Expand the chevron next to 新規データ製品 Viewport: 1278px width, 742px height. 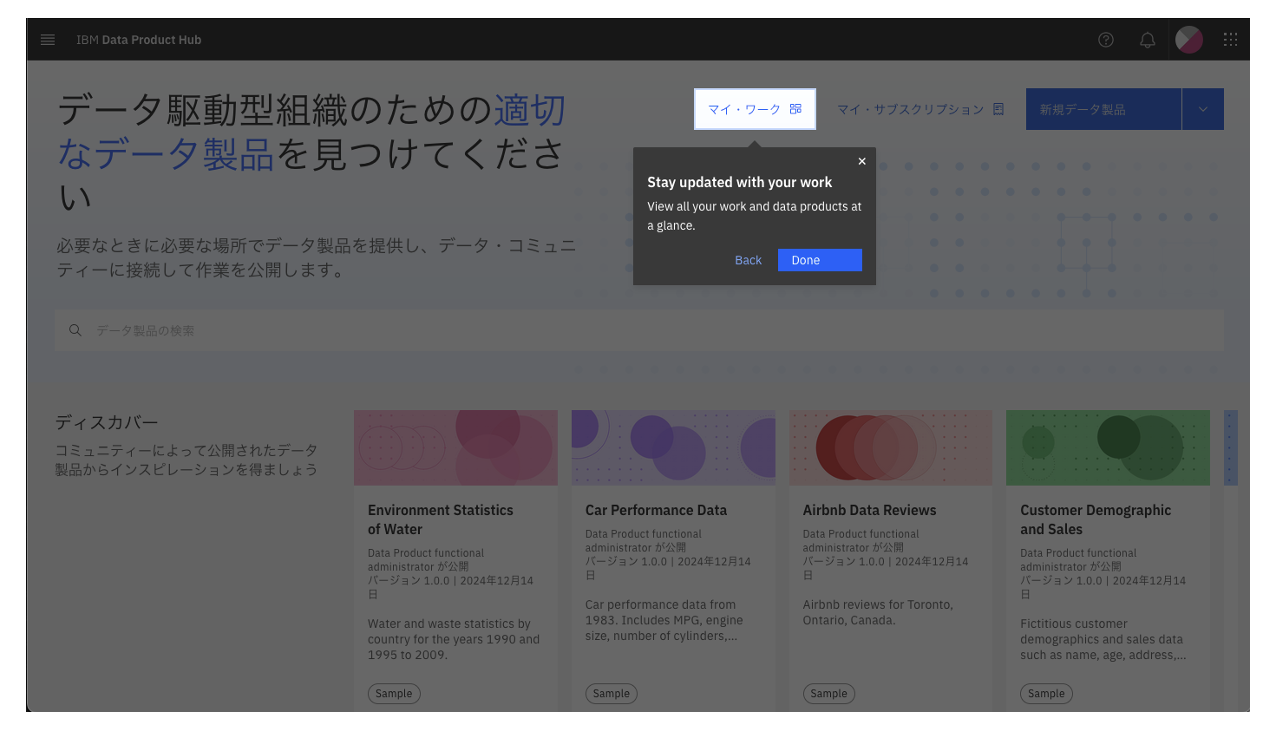[1203, 109]
